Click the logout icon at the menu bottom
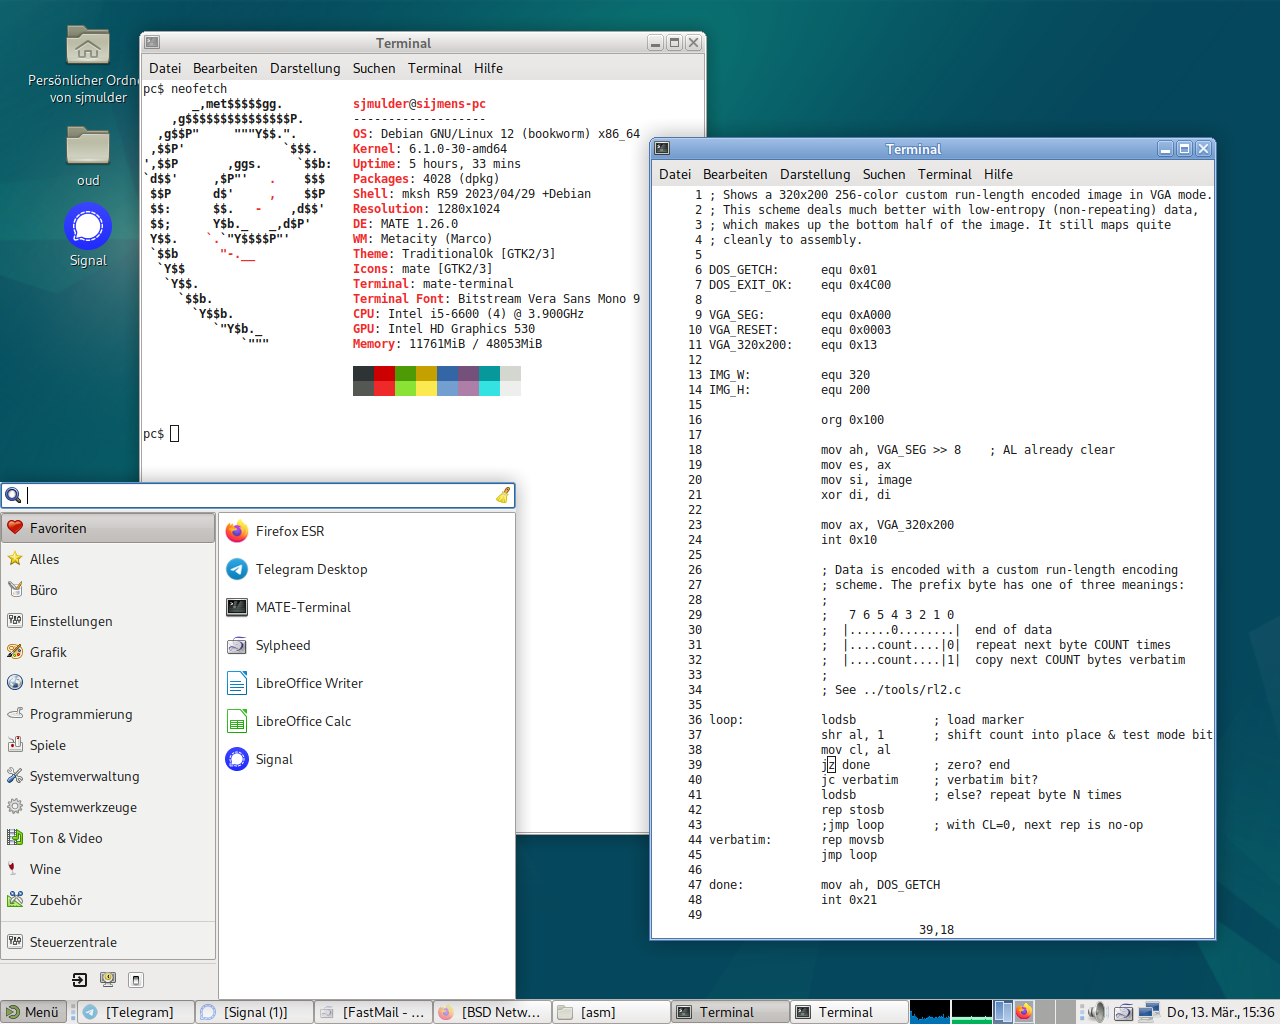Viewport: 1280px width, 1024px height. click(80, 980)
